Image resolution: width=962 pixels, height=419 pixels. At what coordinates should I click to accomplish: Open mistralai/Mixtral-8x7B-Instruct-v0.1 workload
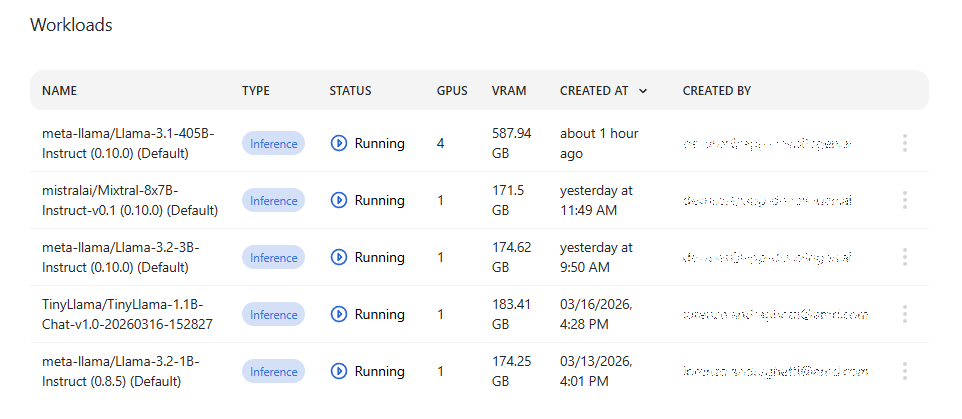(x=129, y=200)
